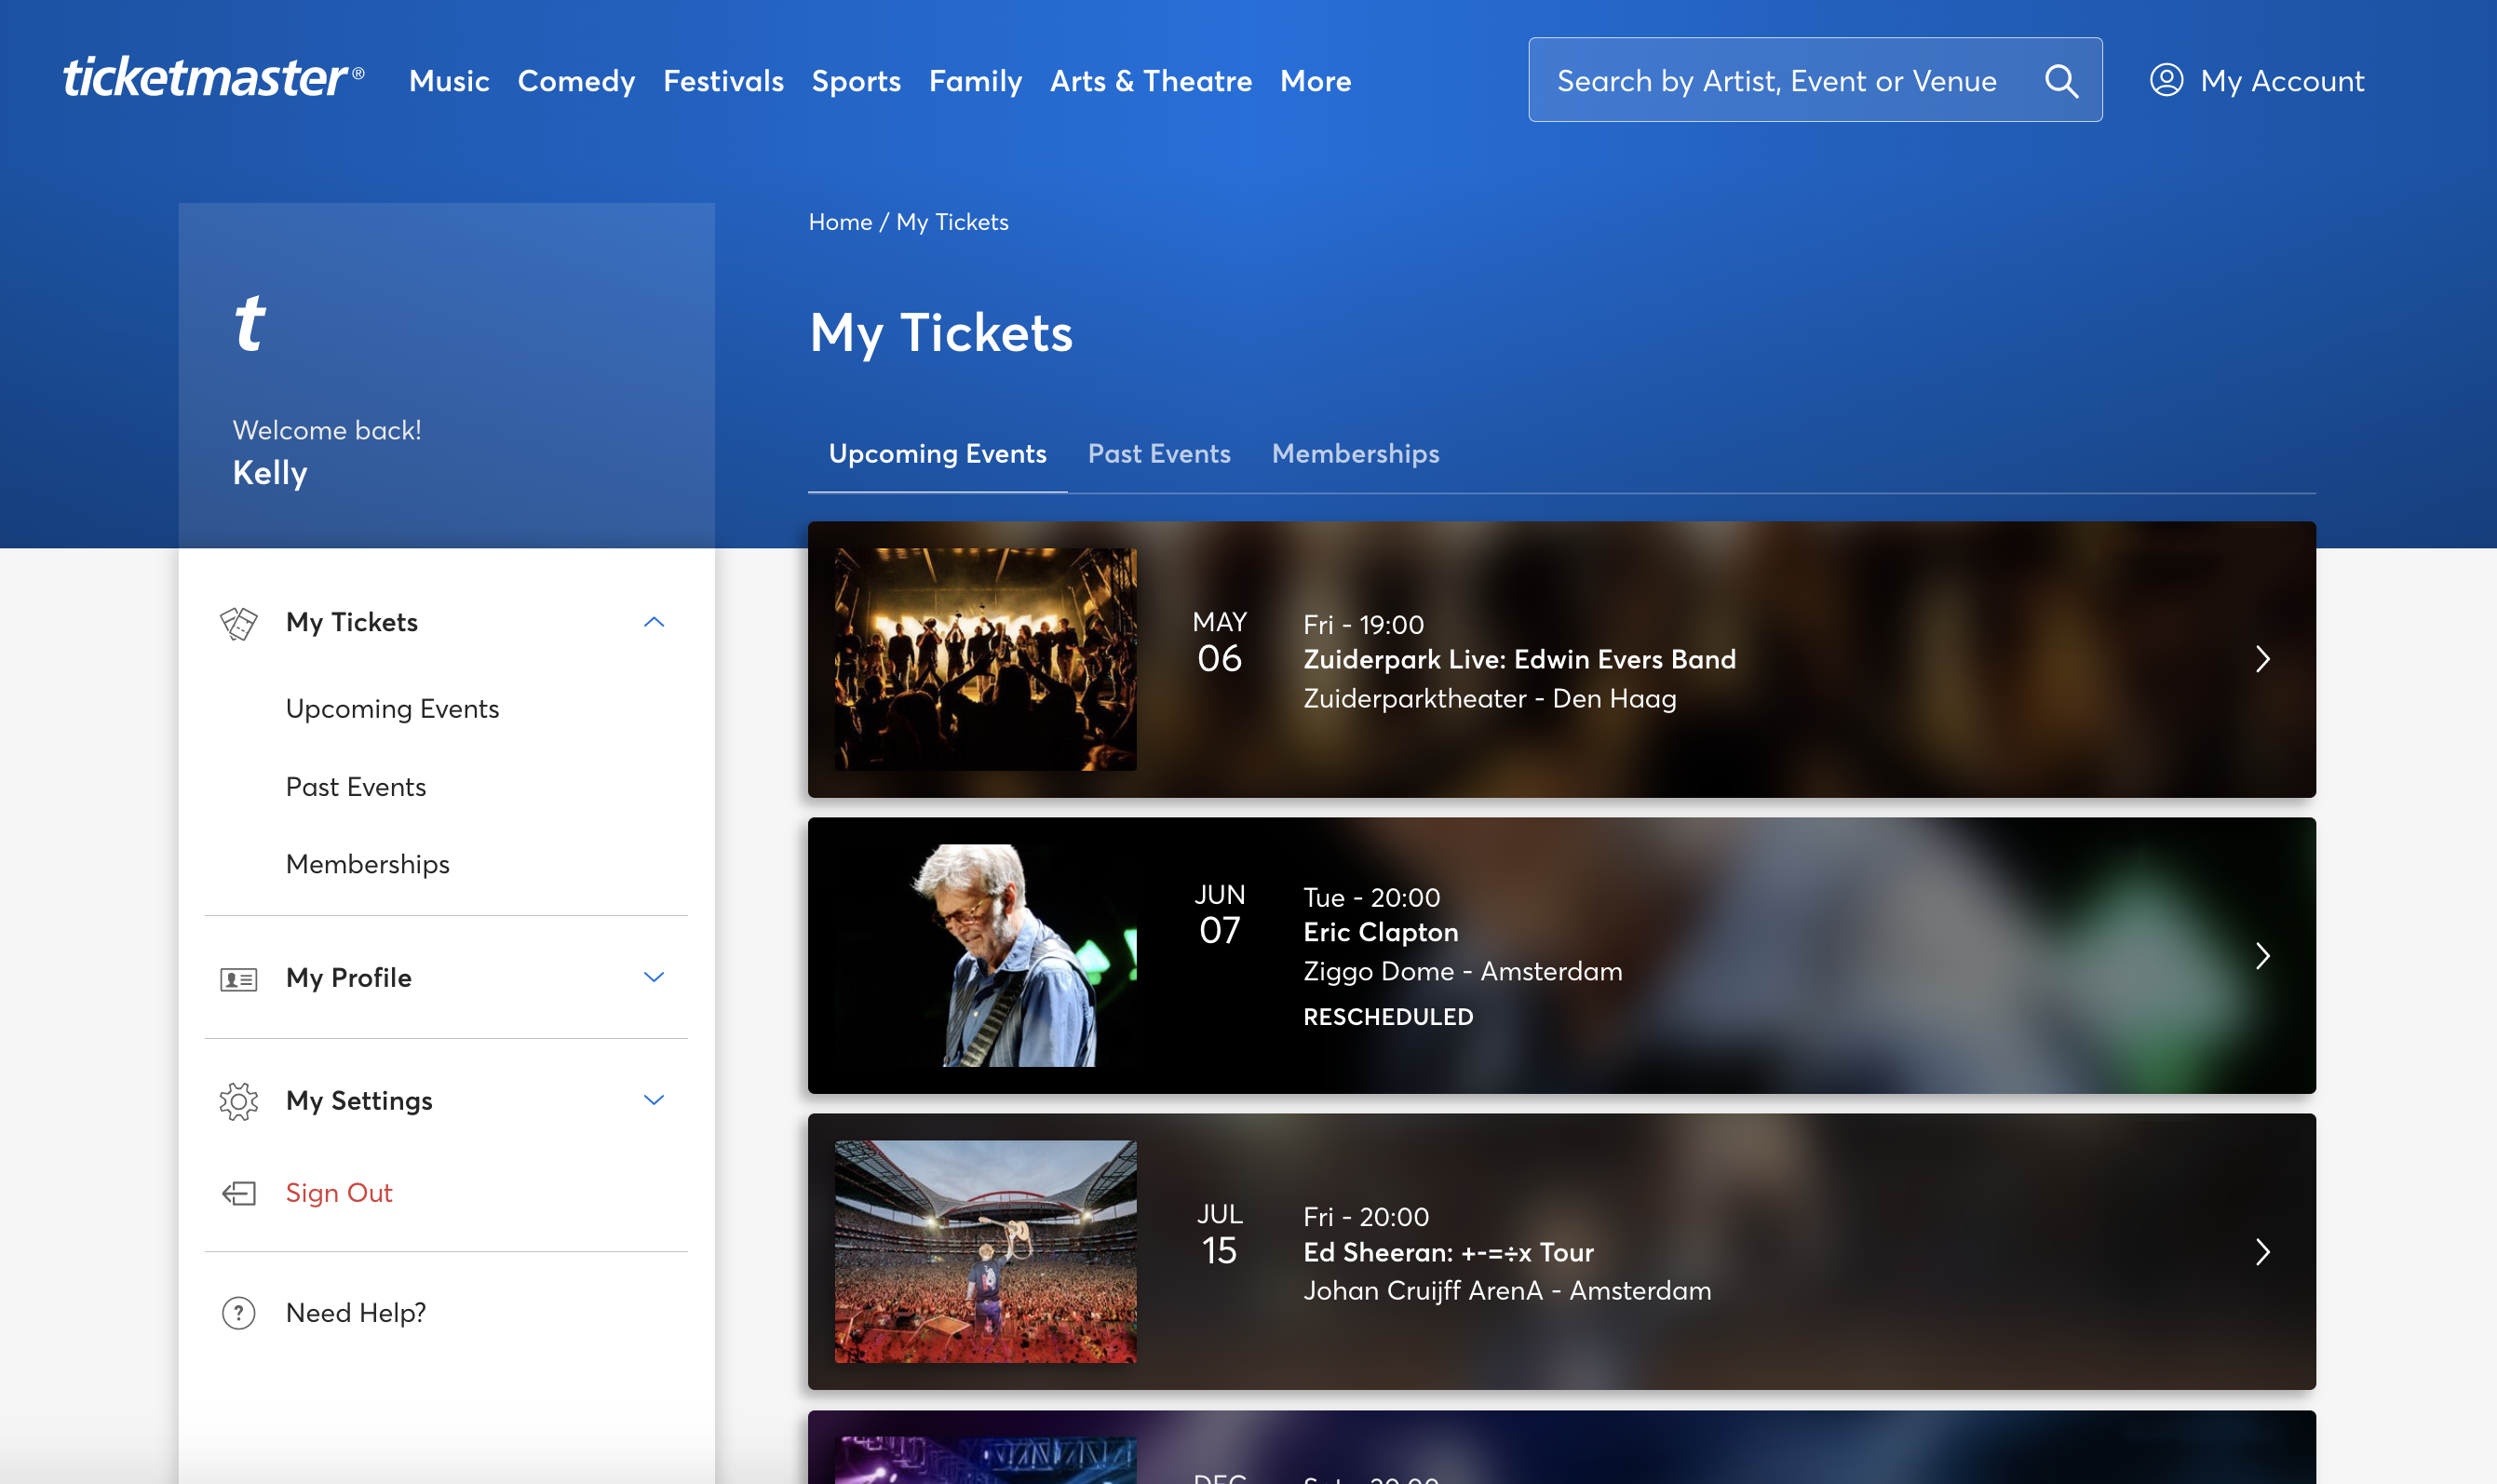Click the My Settings sidebar heading
The width and height of the screenshot is (2497, 1484).
coord(359,1101)
